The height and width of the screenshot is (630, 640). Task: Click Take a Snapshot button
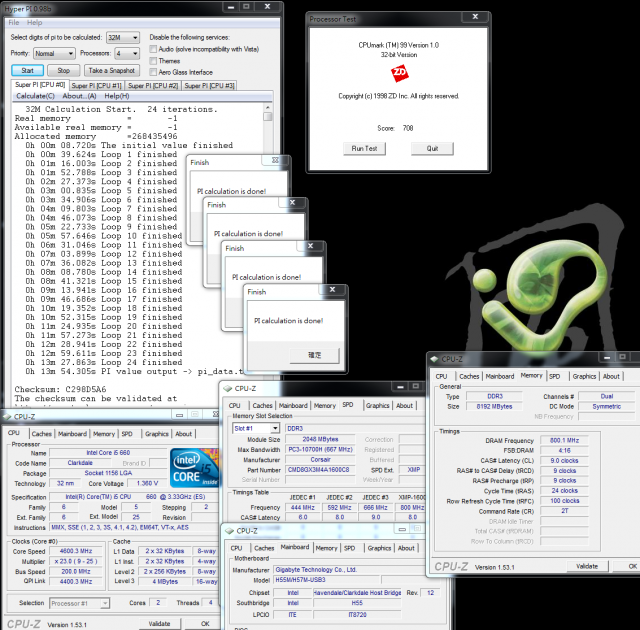click(111, 71)
